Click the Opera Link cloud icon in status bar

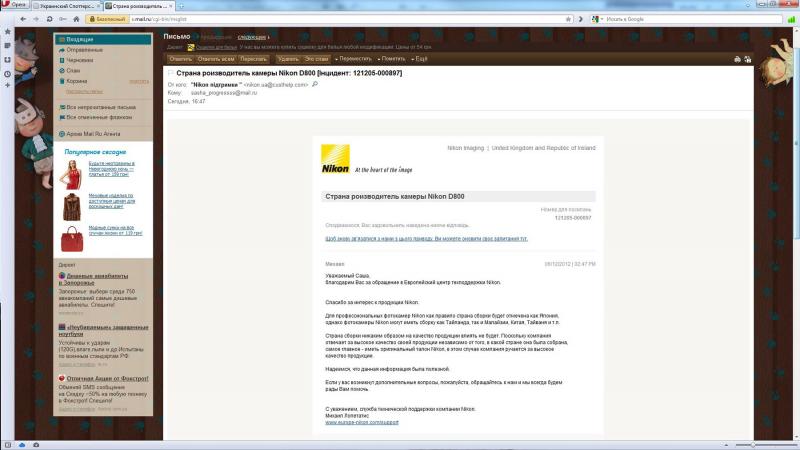click(22, 445)
